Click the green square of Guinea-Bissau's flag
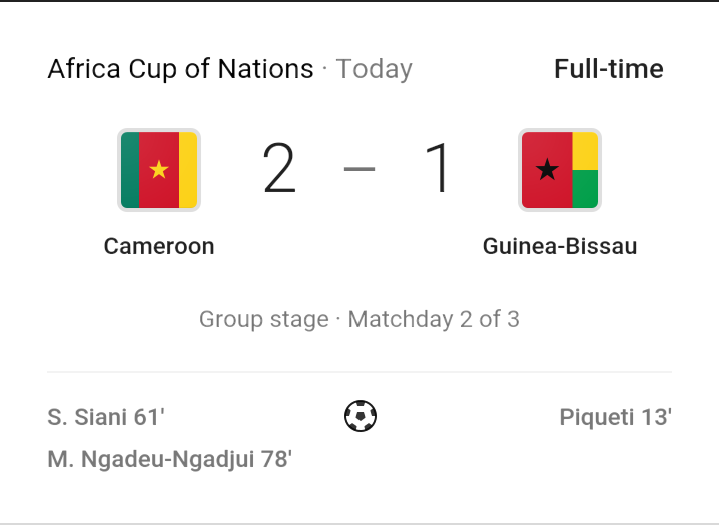 585,189
